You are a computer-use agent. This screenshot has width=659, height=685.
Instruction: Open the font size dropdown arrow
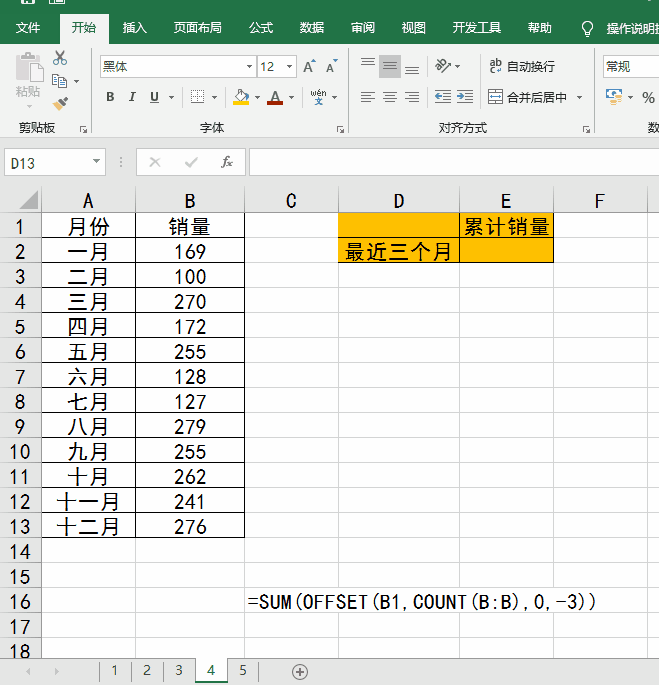pyautogui.click(x=289, y=66)
